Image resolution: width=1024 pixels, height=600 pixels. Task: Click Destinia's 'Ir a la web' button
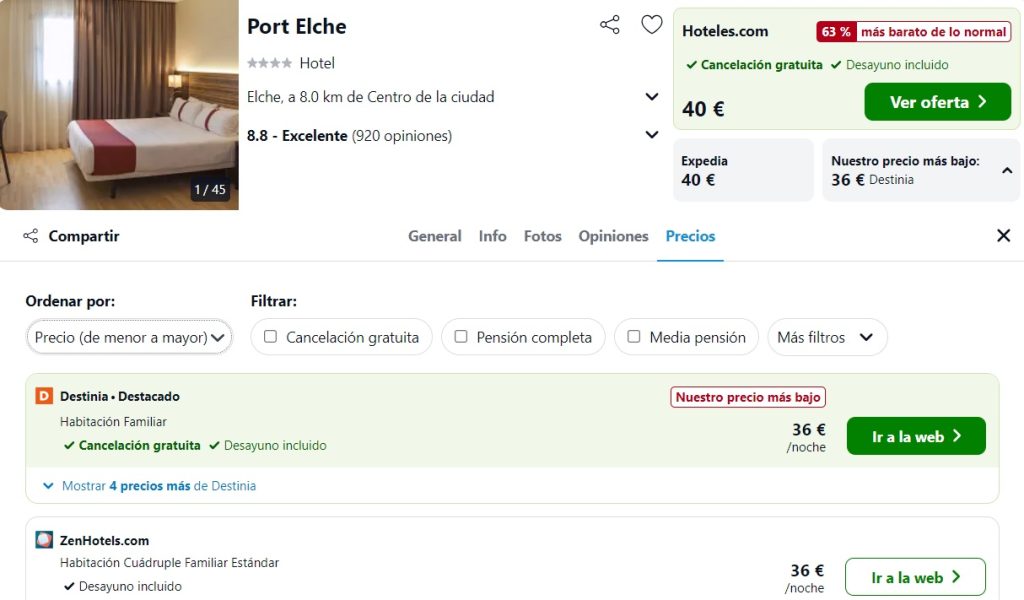[916, 436]
